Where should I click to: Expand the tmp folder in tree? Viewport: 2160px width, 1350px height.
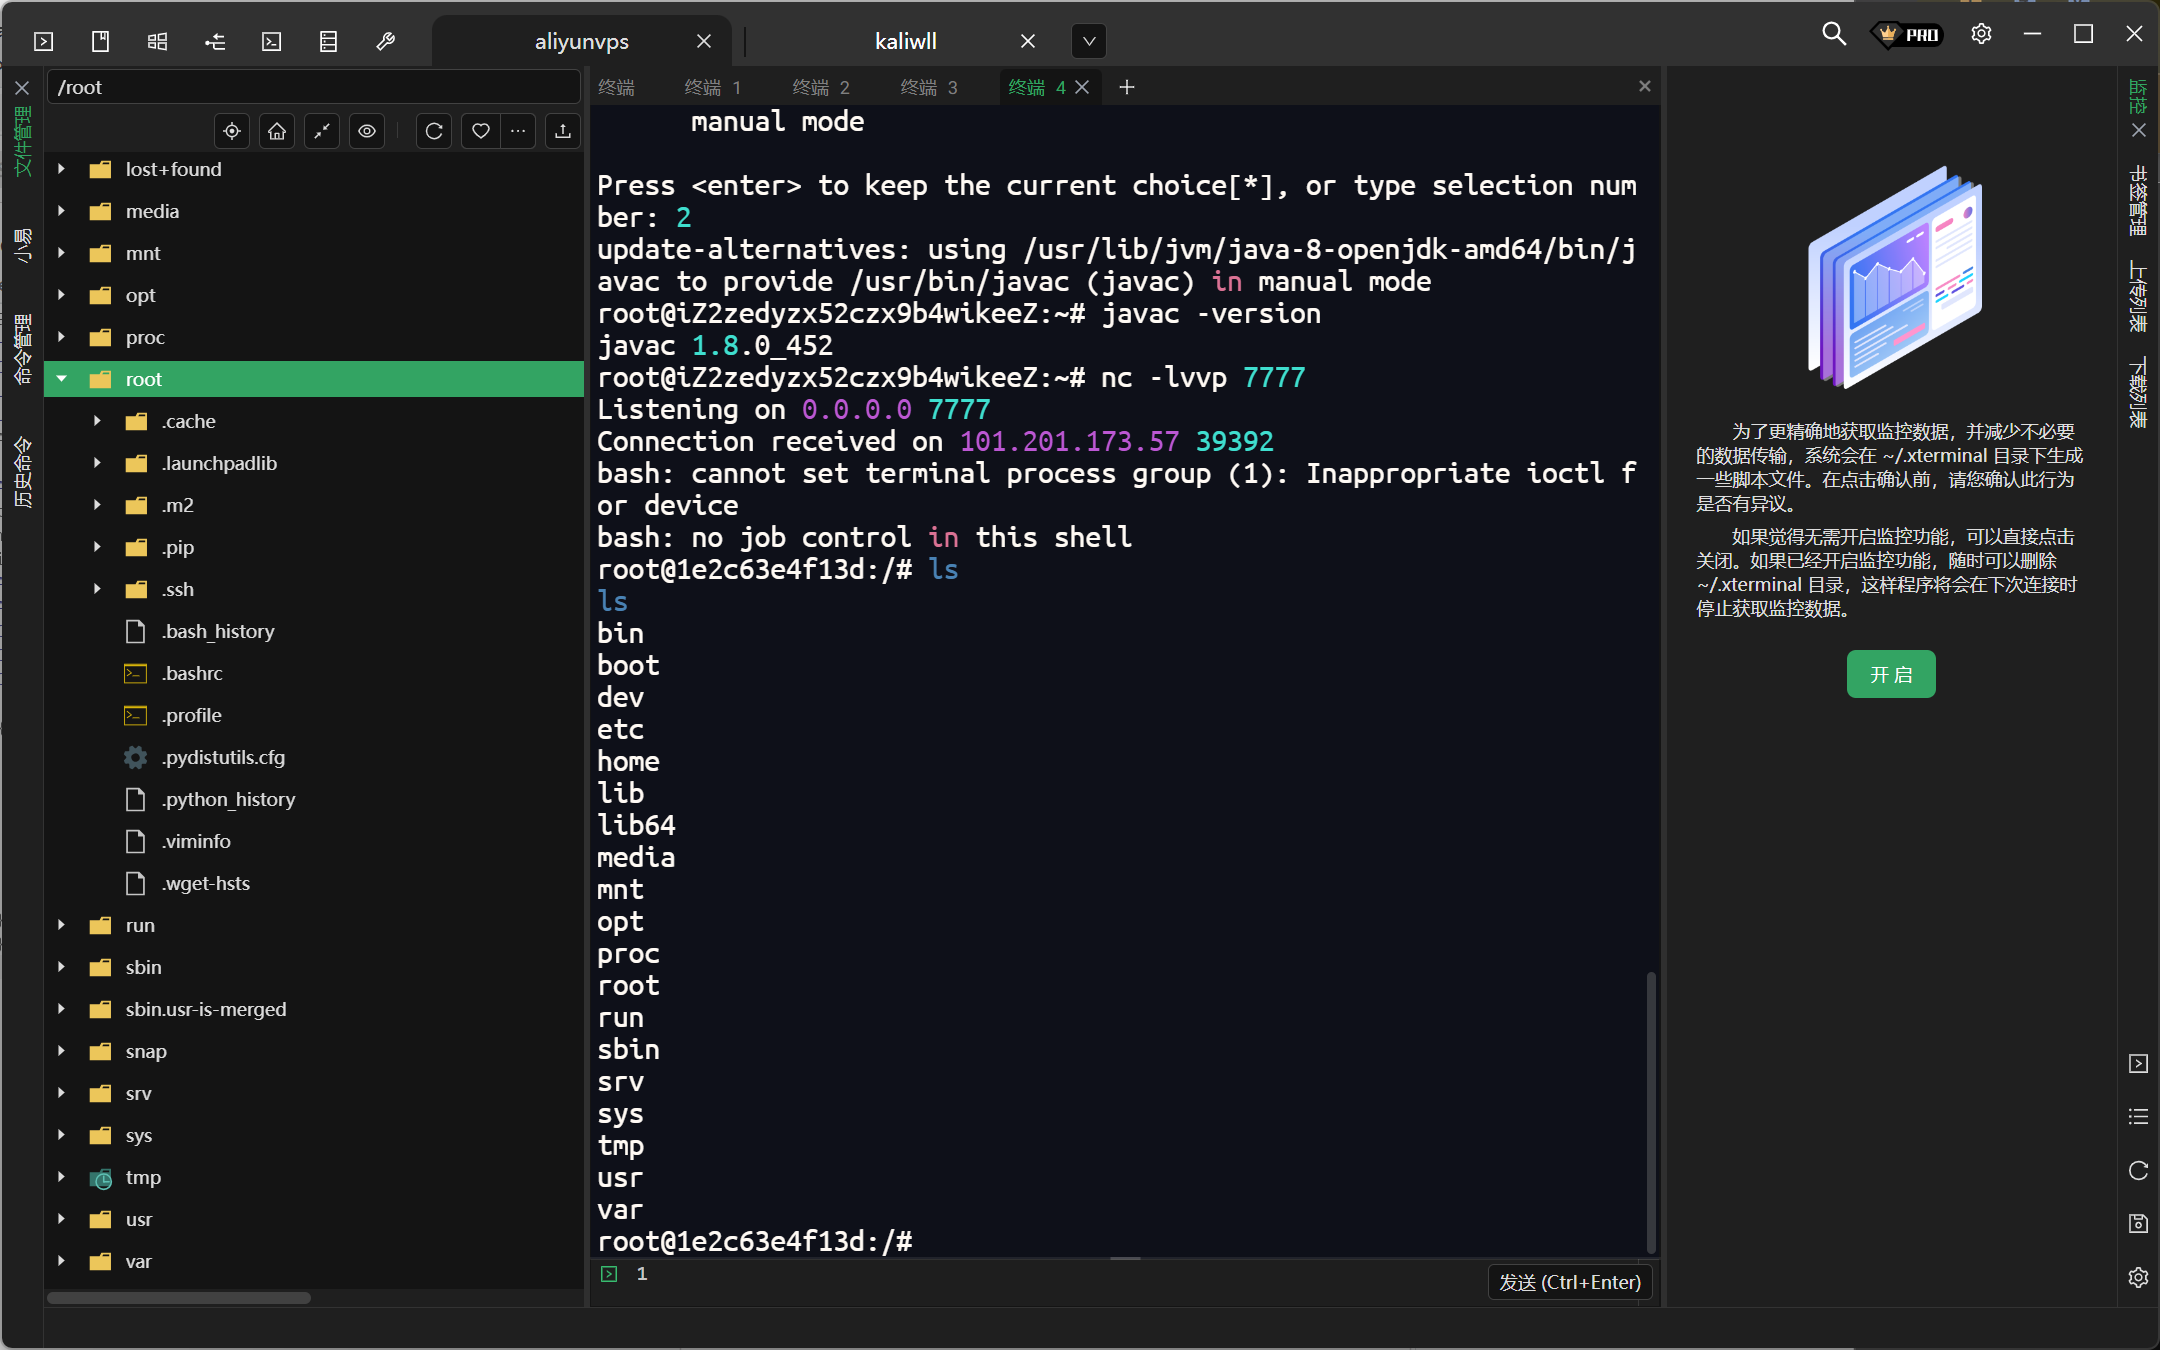coord(62,1177)
